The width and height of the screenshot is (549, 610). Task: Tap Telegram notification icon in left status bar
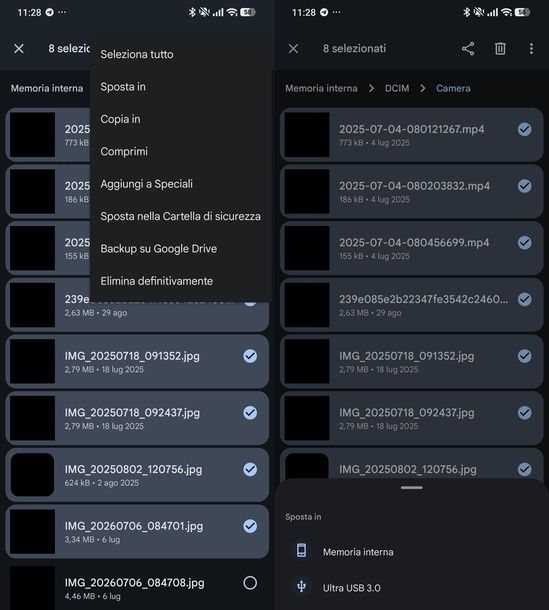click(x=49, y=12)
